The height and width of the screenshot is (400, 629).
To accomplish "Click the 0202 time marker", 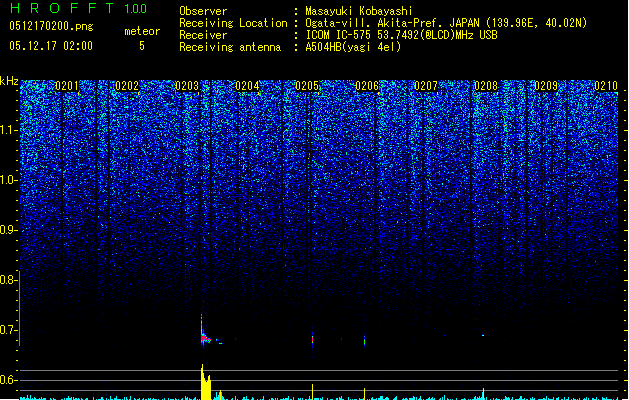I will [127, 86].
